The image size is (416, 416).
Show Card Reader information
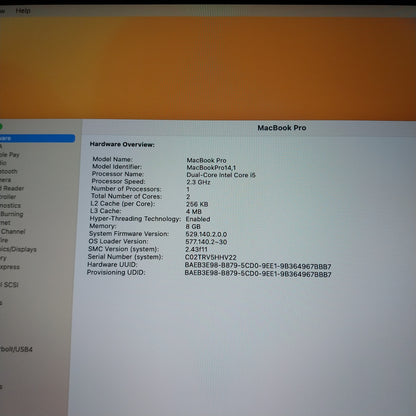(x=12, y=188)
